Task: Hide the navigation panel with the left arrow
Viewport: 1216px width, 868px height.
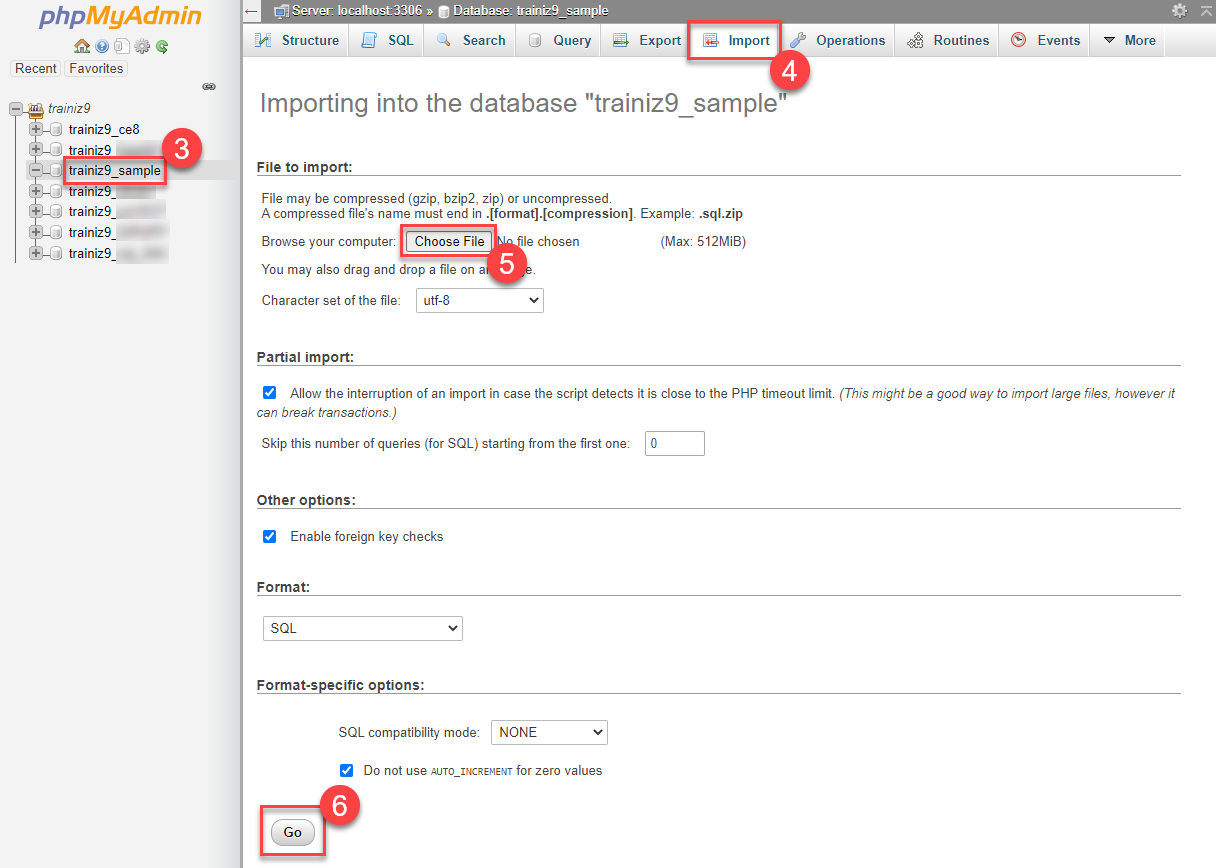Action: pyautogui.click(x=250, y=10)
